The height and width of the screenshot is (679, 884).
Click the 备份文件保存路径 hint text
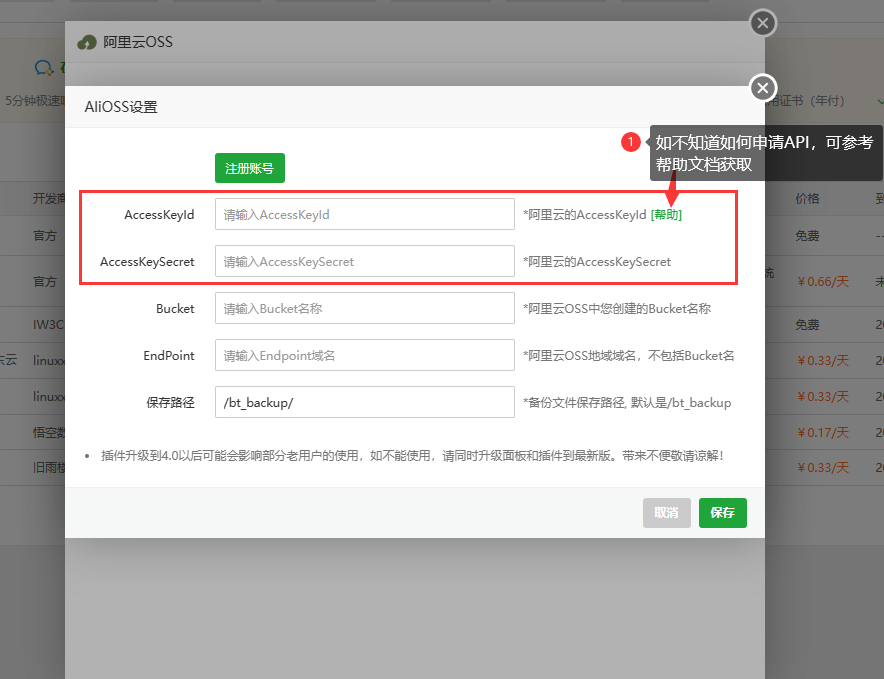point(627,403)
